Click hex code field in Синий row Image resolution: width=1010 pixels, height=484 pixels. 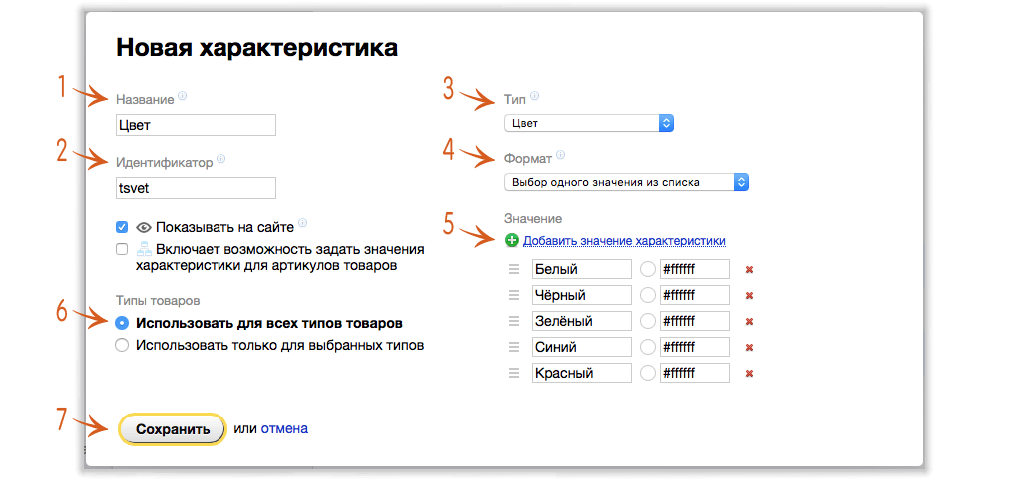[x=695, y=347]
